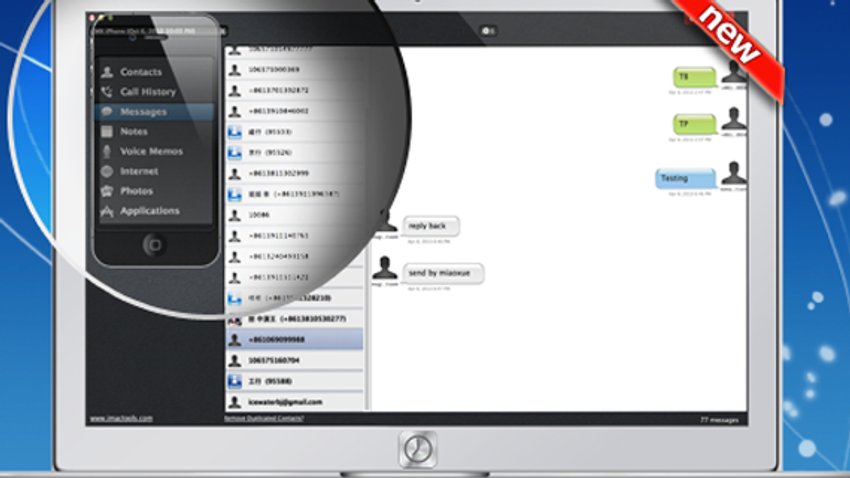This screenshot has height=478, width=850.
Task: Click the phone home button
Action: (154, 245)
